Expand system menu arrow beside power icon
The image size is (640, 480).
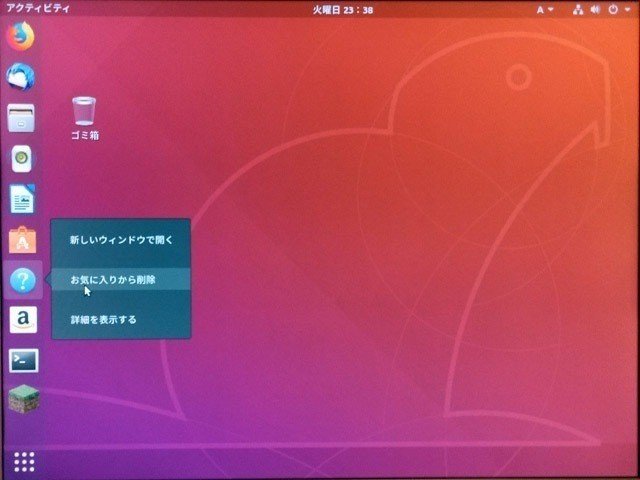coord(627,10)
